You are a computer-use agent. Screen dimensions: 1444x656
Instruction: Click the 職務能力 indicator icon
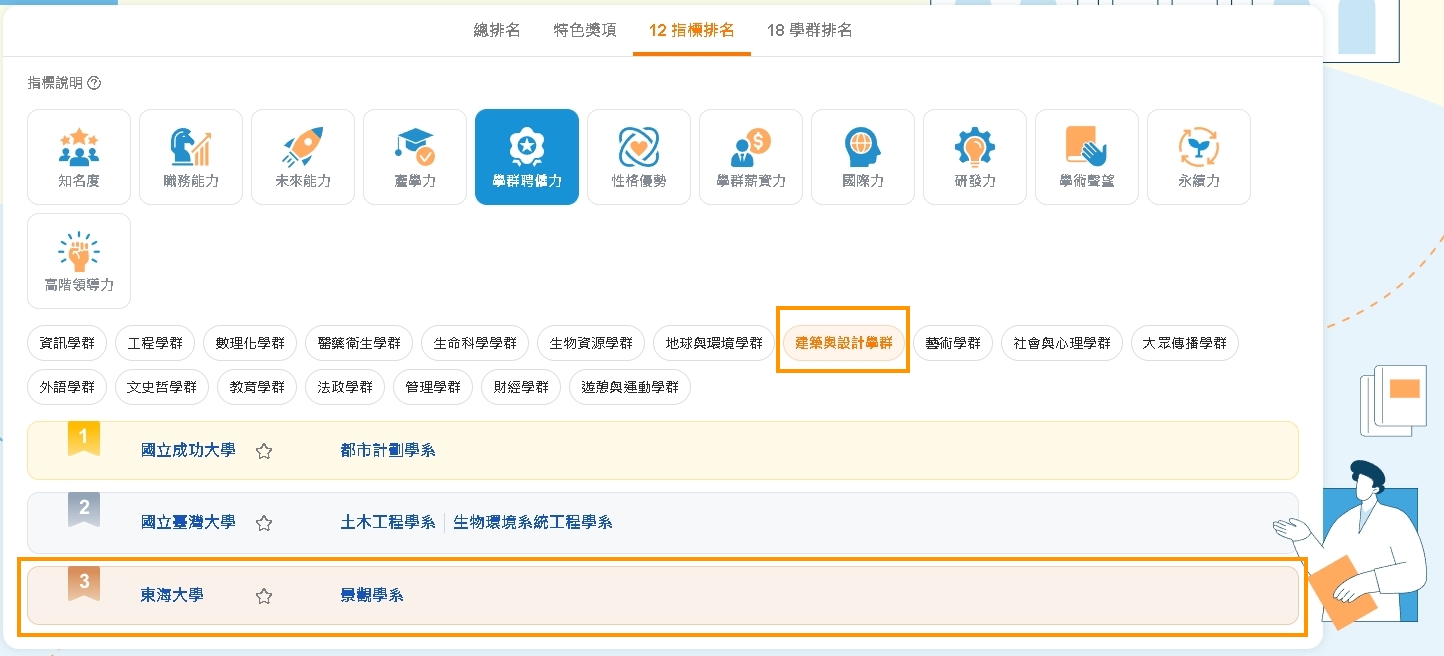pos(191,156)
